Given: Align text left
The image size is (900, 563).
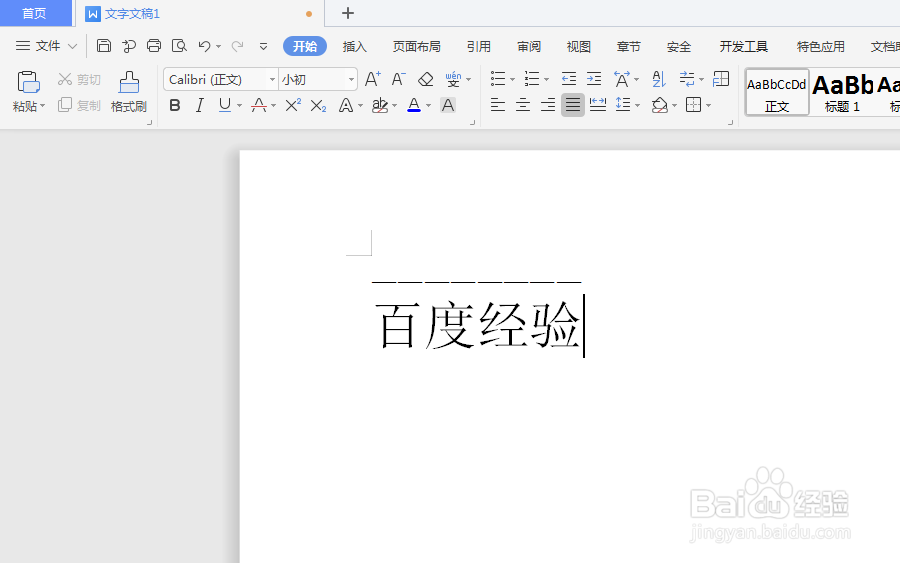Looking at the screenshot, I should click(498, 104).
